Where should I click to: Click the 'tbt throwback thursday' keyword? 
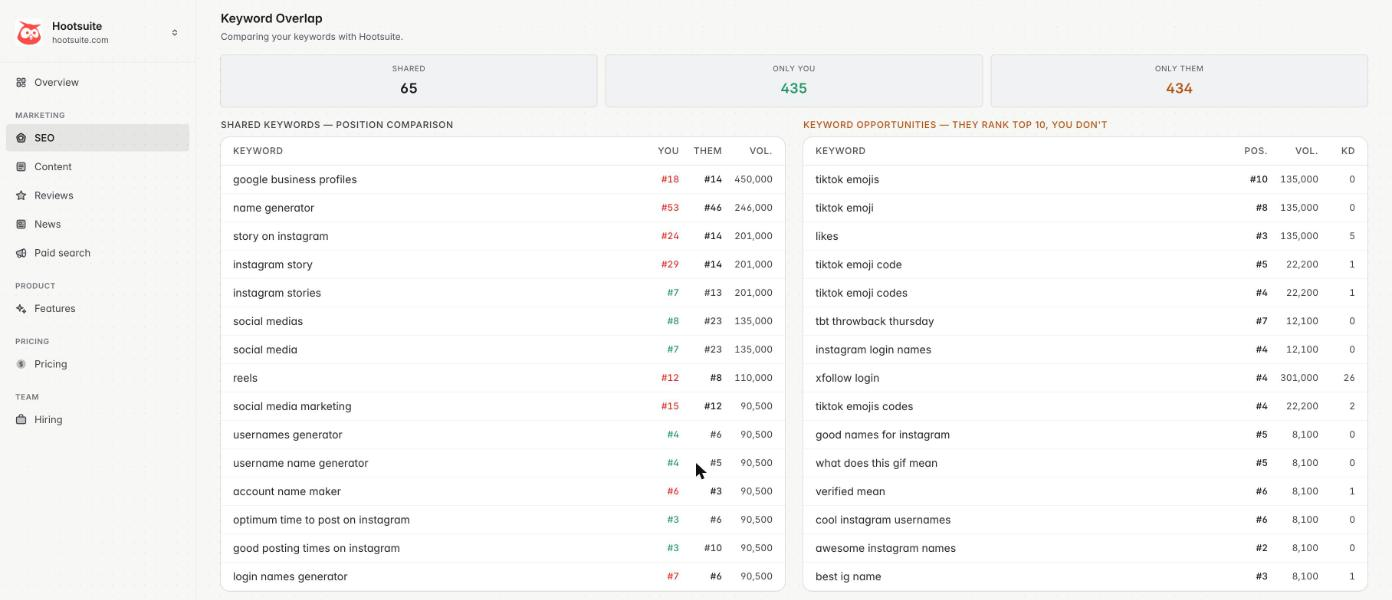pos(874,321)
